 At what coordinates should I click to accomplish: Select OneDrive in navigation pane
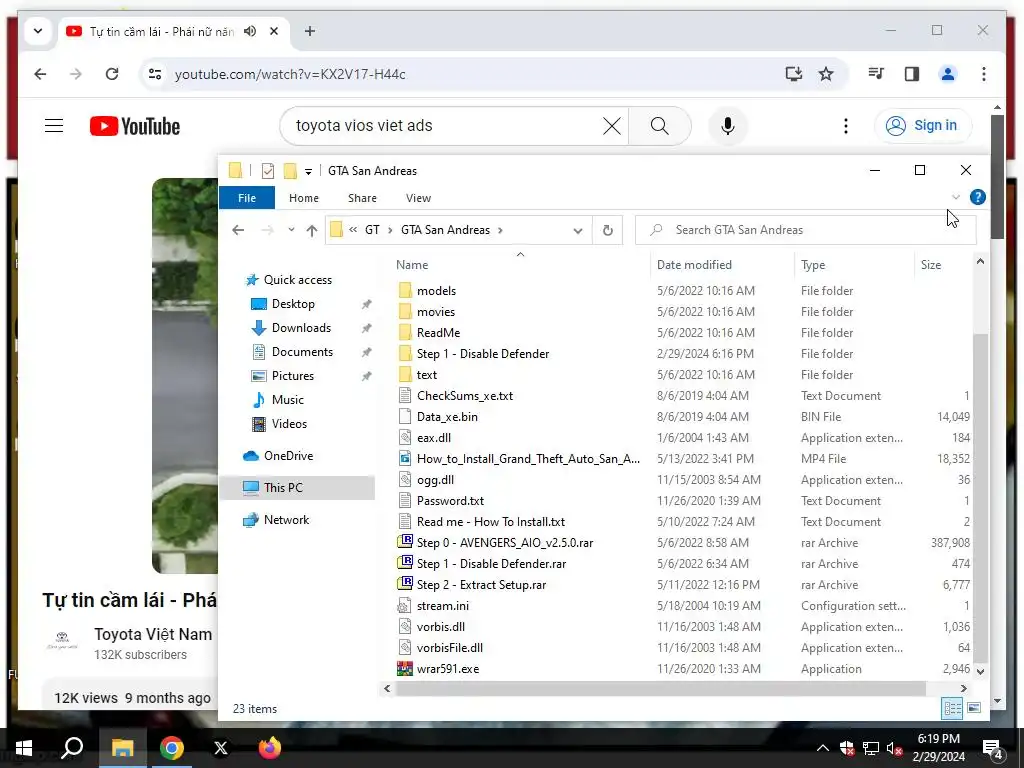point(288,456)
